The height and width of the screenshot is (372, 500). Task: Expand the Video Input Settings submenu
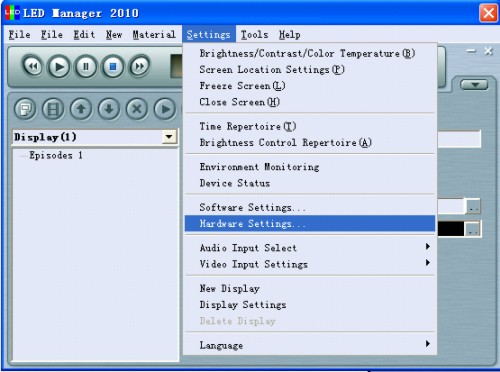(x=310, y=264)
